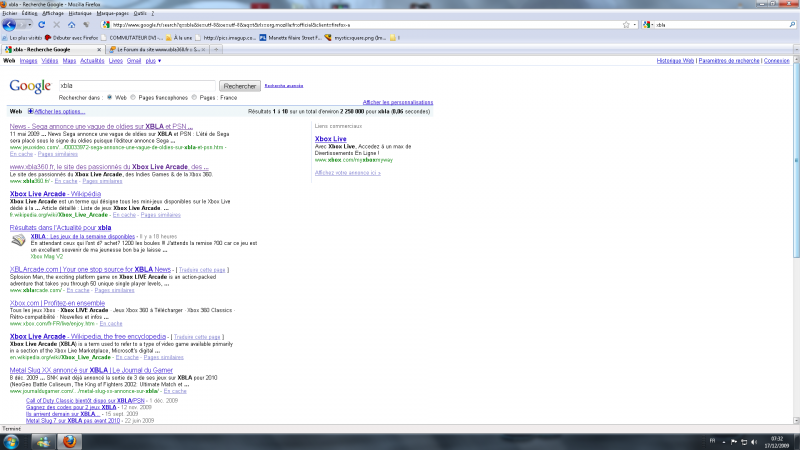Screen dimensions: 800x450
Task: Click the toolbar icon right of Home
Action: (x=86, y=24)
